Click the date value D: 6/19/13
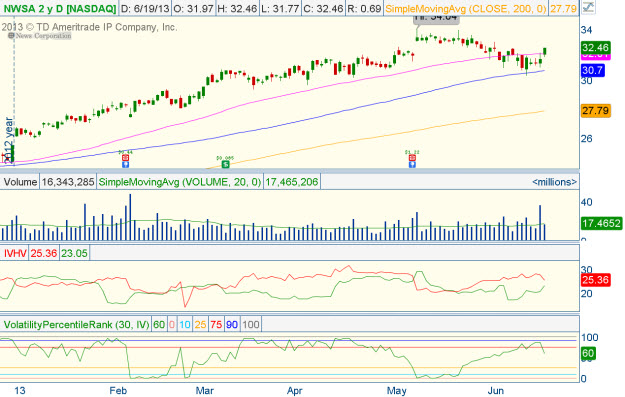This screenshot has height=397, width=625. (145, 8)
